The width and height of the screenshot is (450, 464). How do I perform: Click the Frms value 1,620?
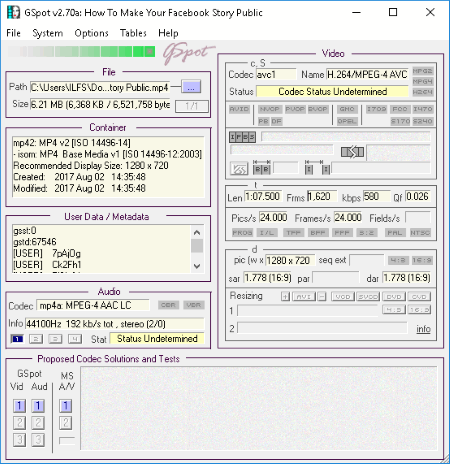[x=322, y=196]
